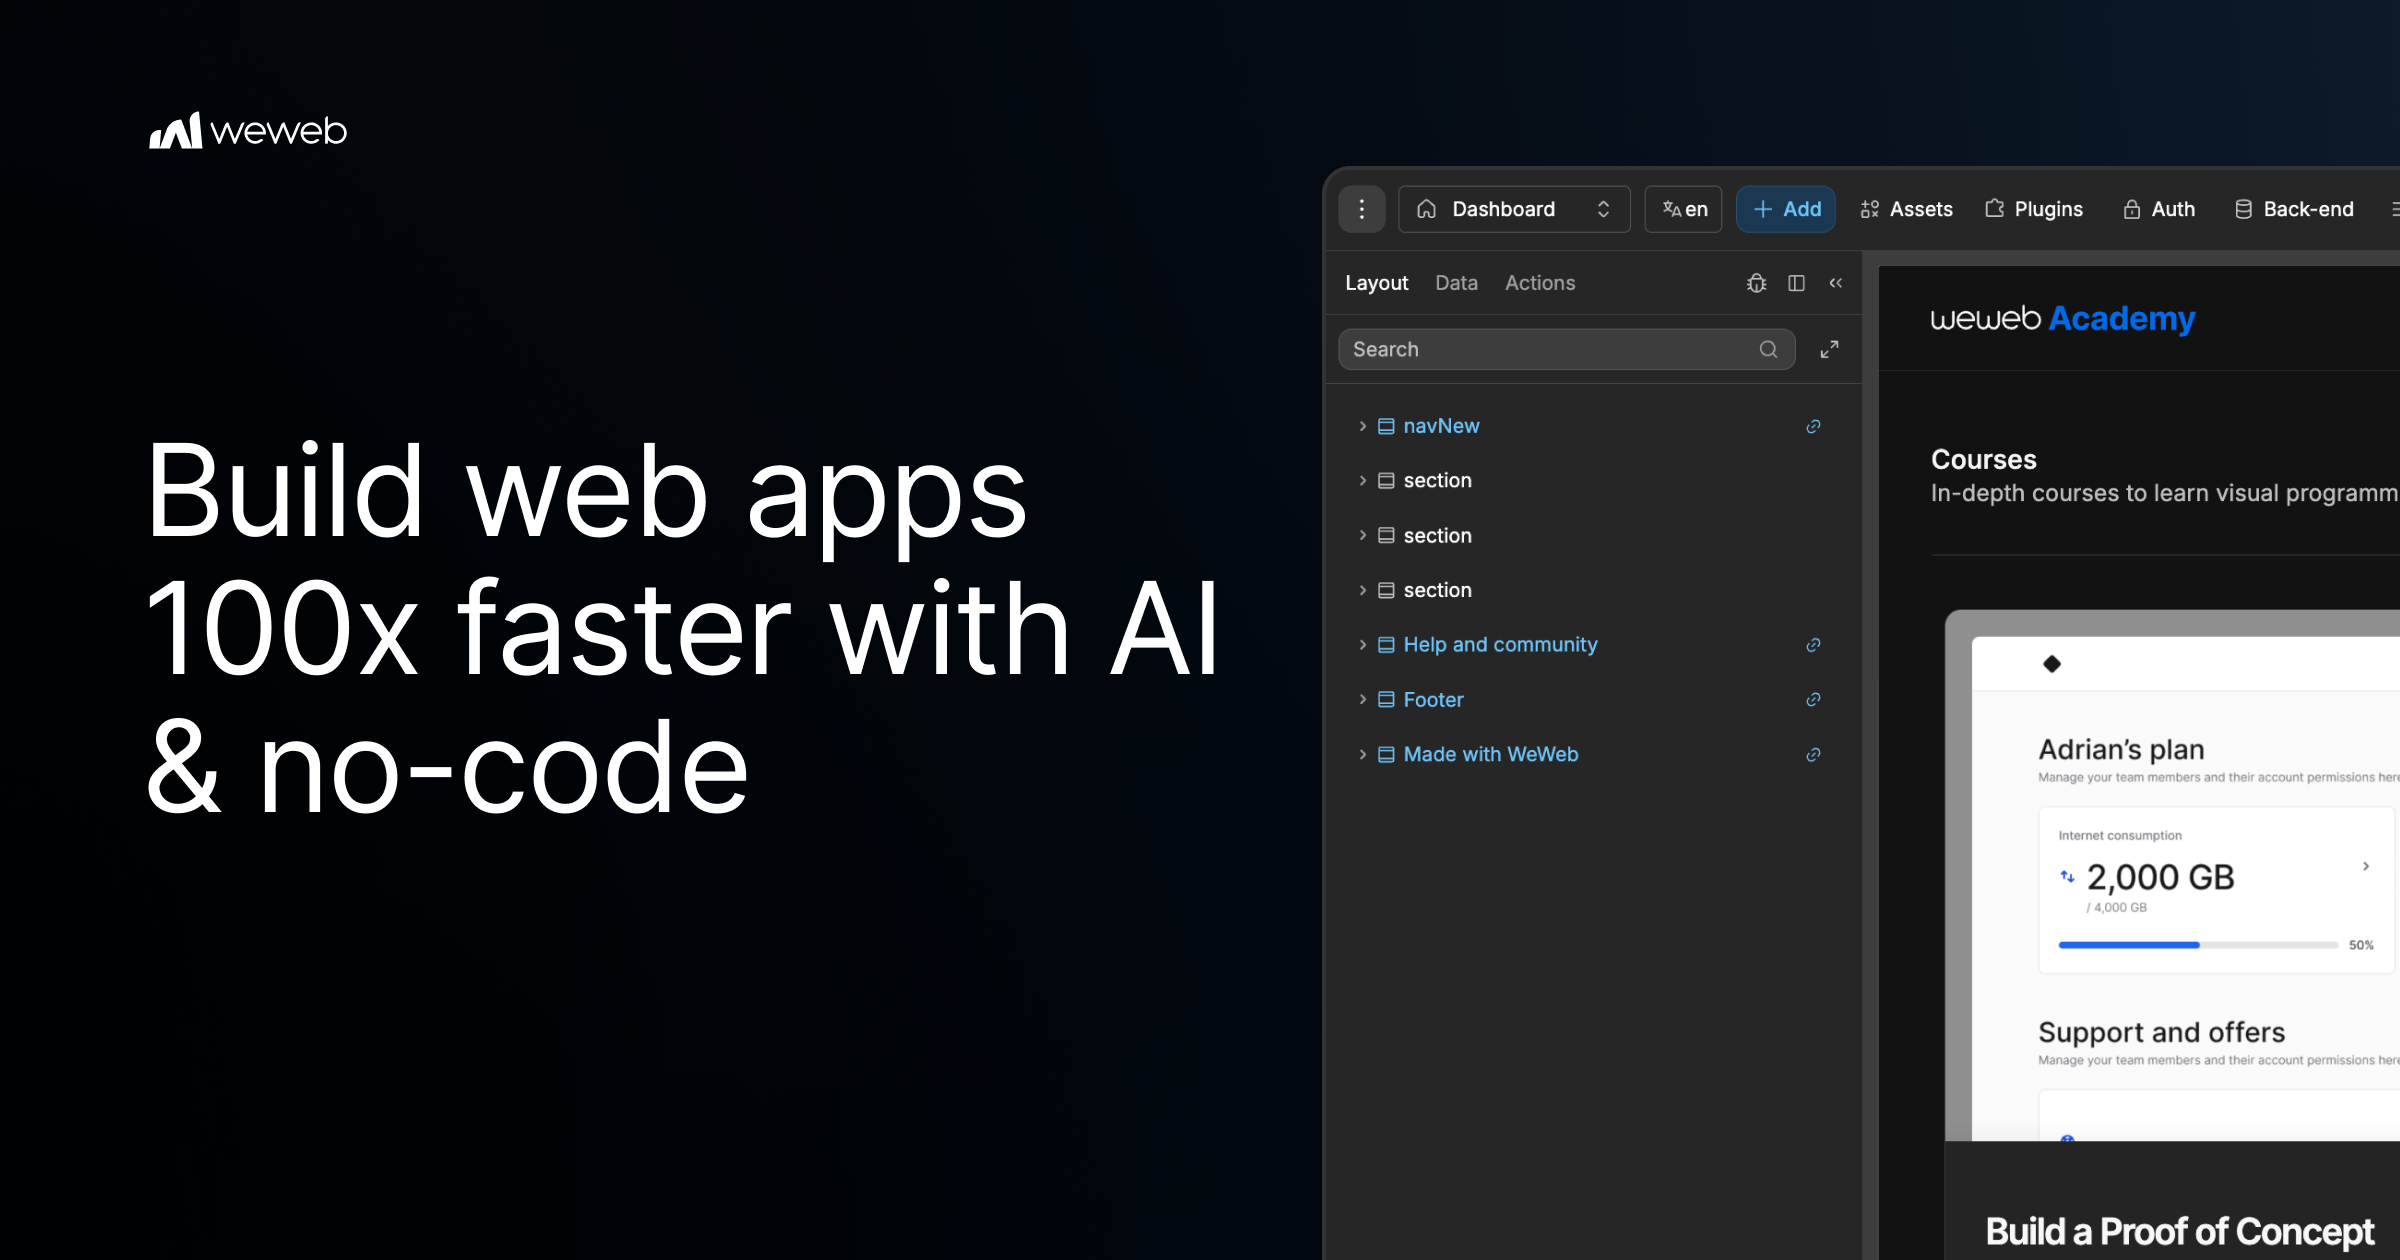Image resolution: width=2400 pixels, height=1260 pixels.
Task: Open the Auth settings
Action: pos(2159,209)
